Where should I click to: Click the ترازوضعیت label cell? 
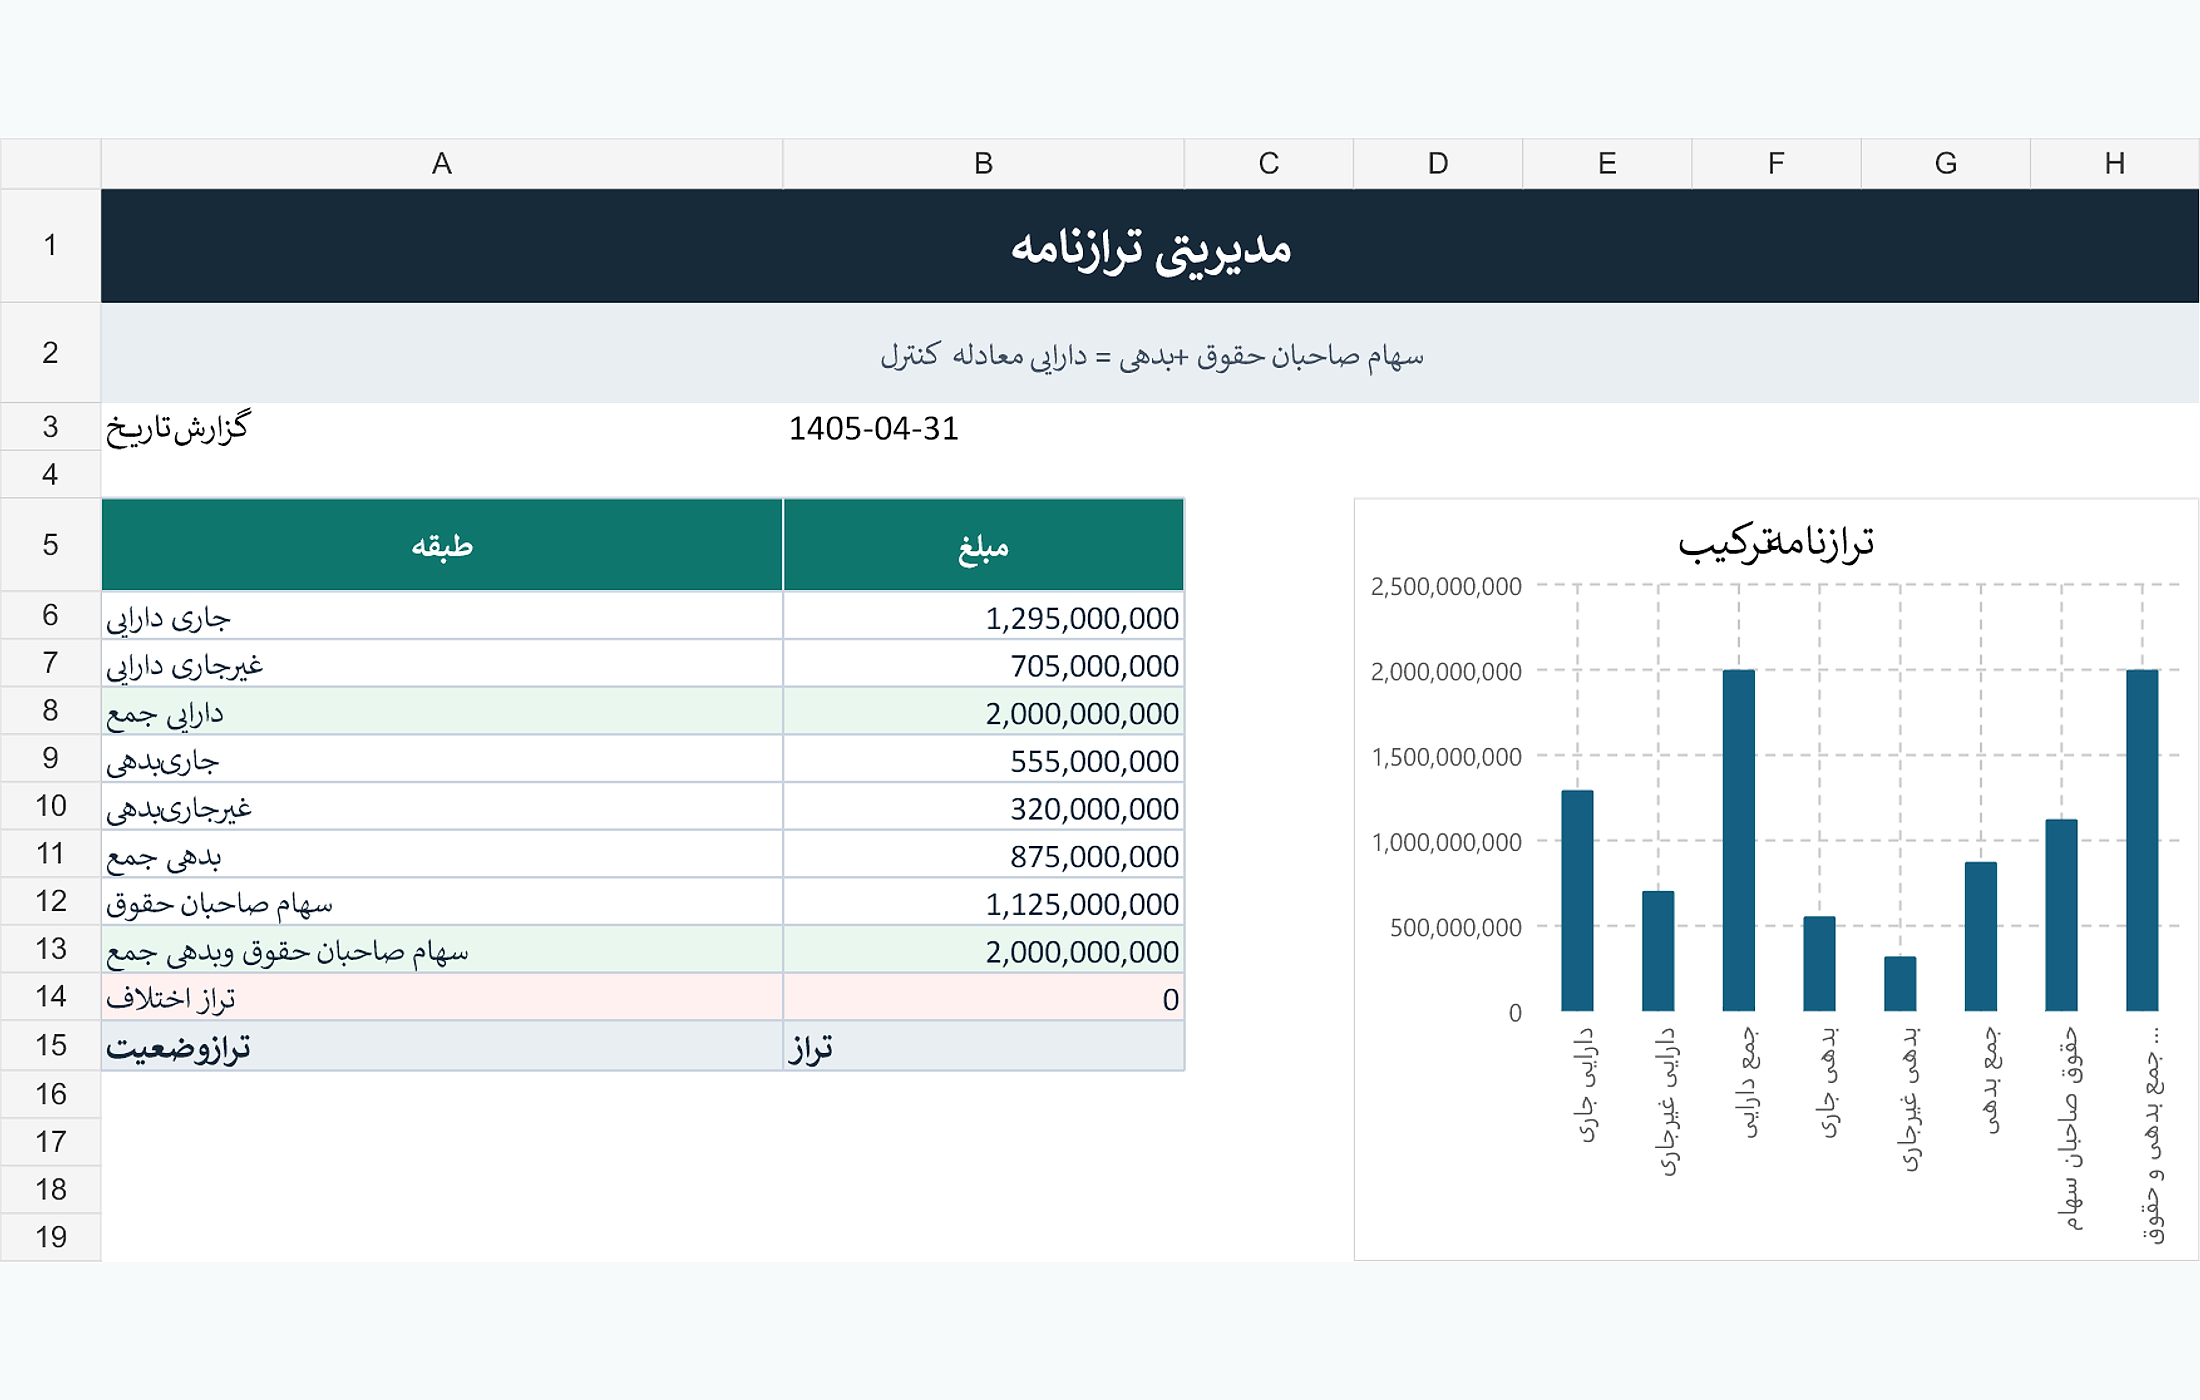(x=441, y=1046)
